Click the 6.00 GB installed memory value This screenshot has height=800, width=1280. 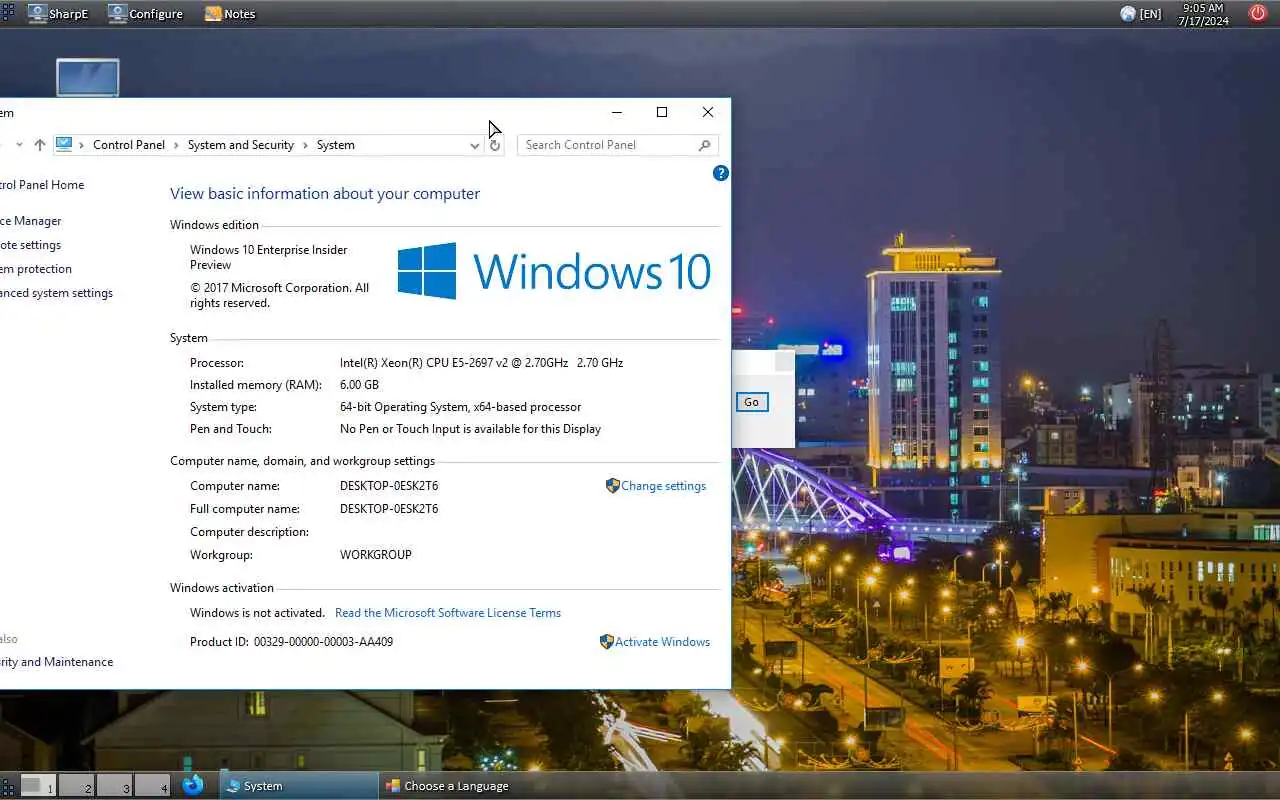pyautogui.click(x=359, y=385)
